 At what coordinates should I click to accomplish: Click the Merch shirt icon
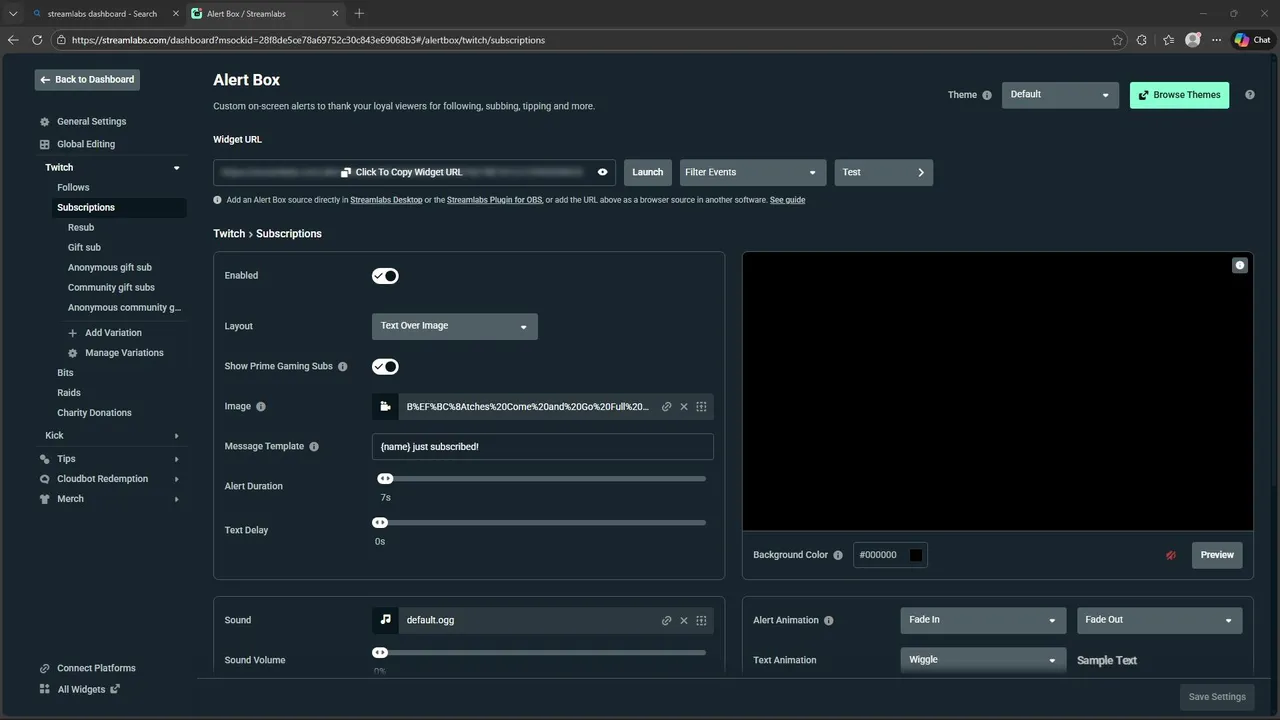44,499
